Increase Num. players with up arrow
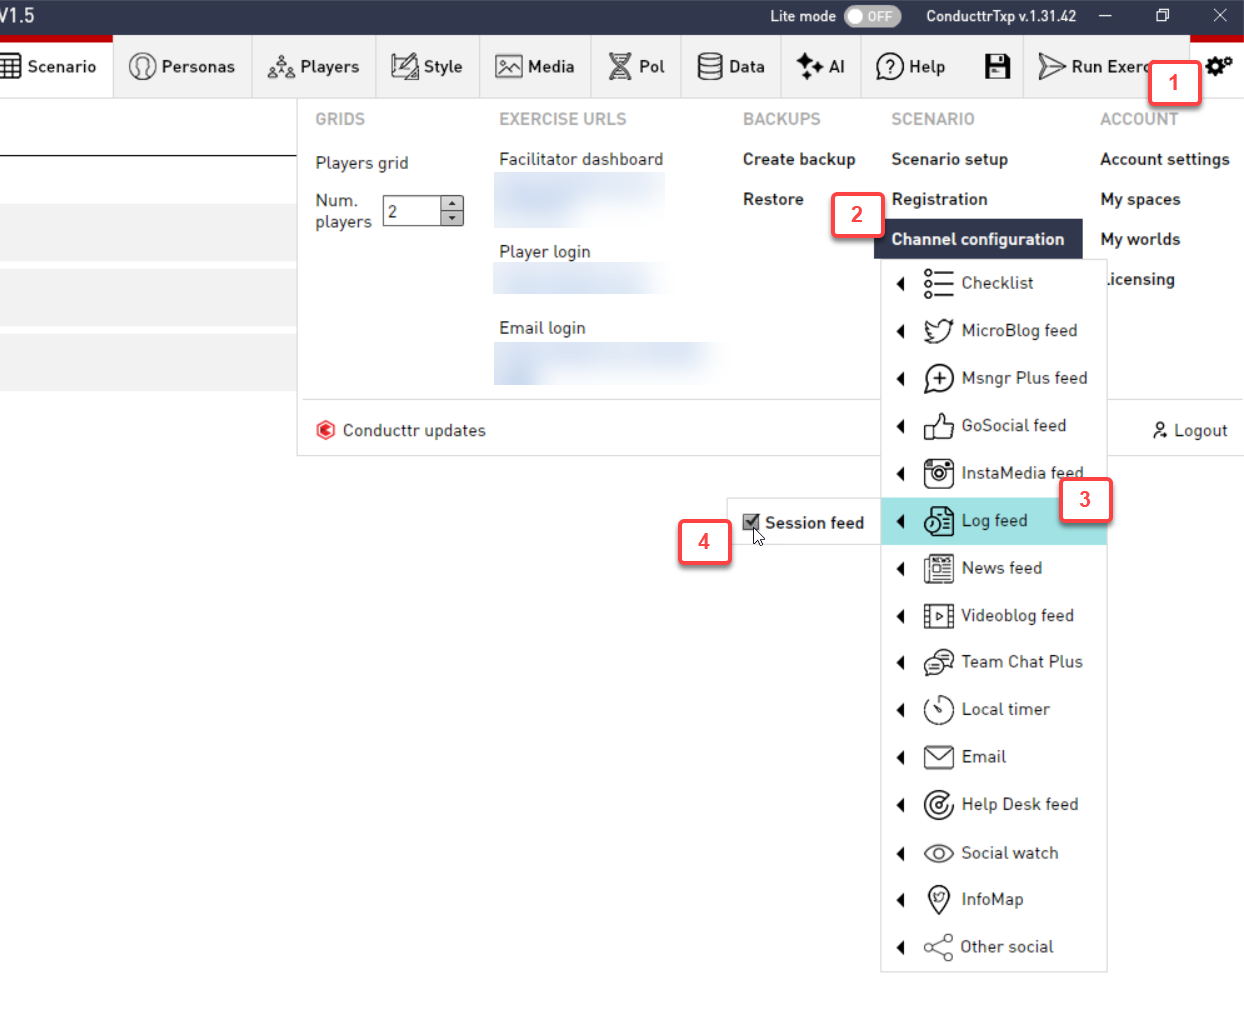Image resolution: width=1244 pixels, height=1009 pixels. point(453,203)
